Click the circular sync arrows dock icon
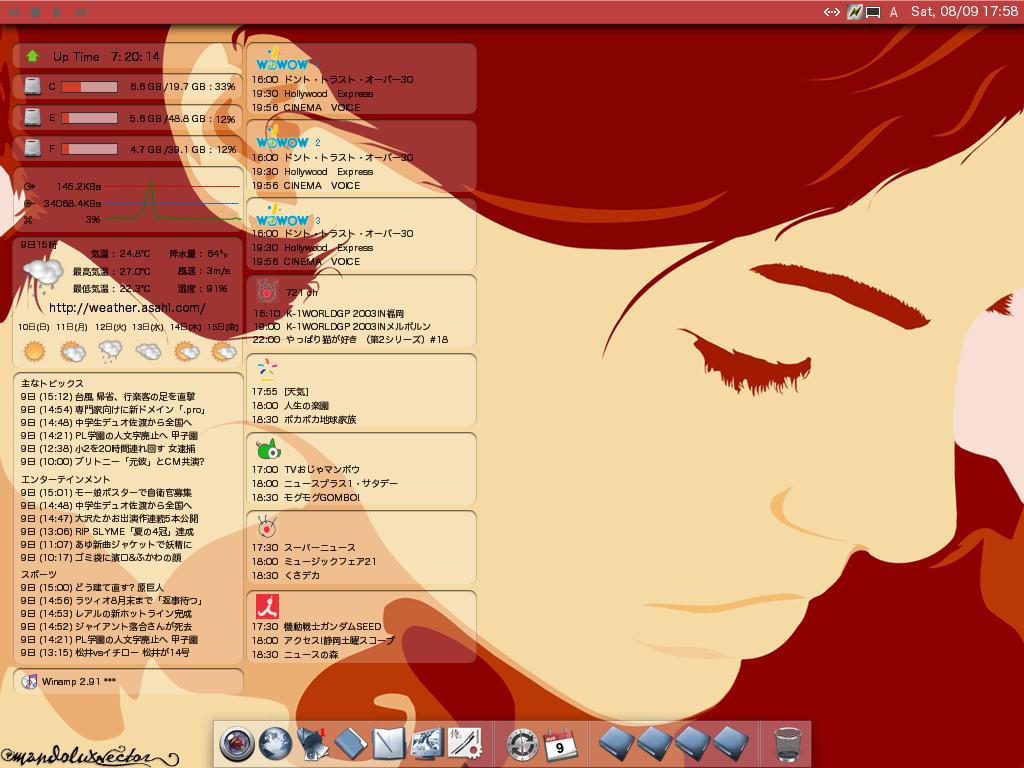The width and height of the screenshot is (1024, 768). point(522,744)
